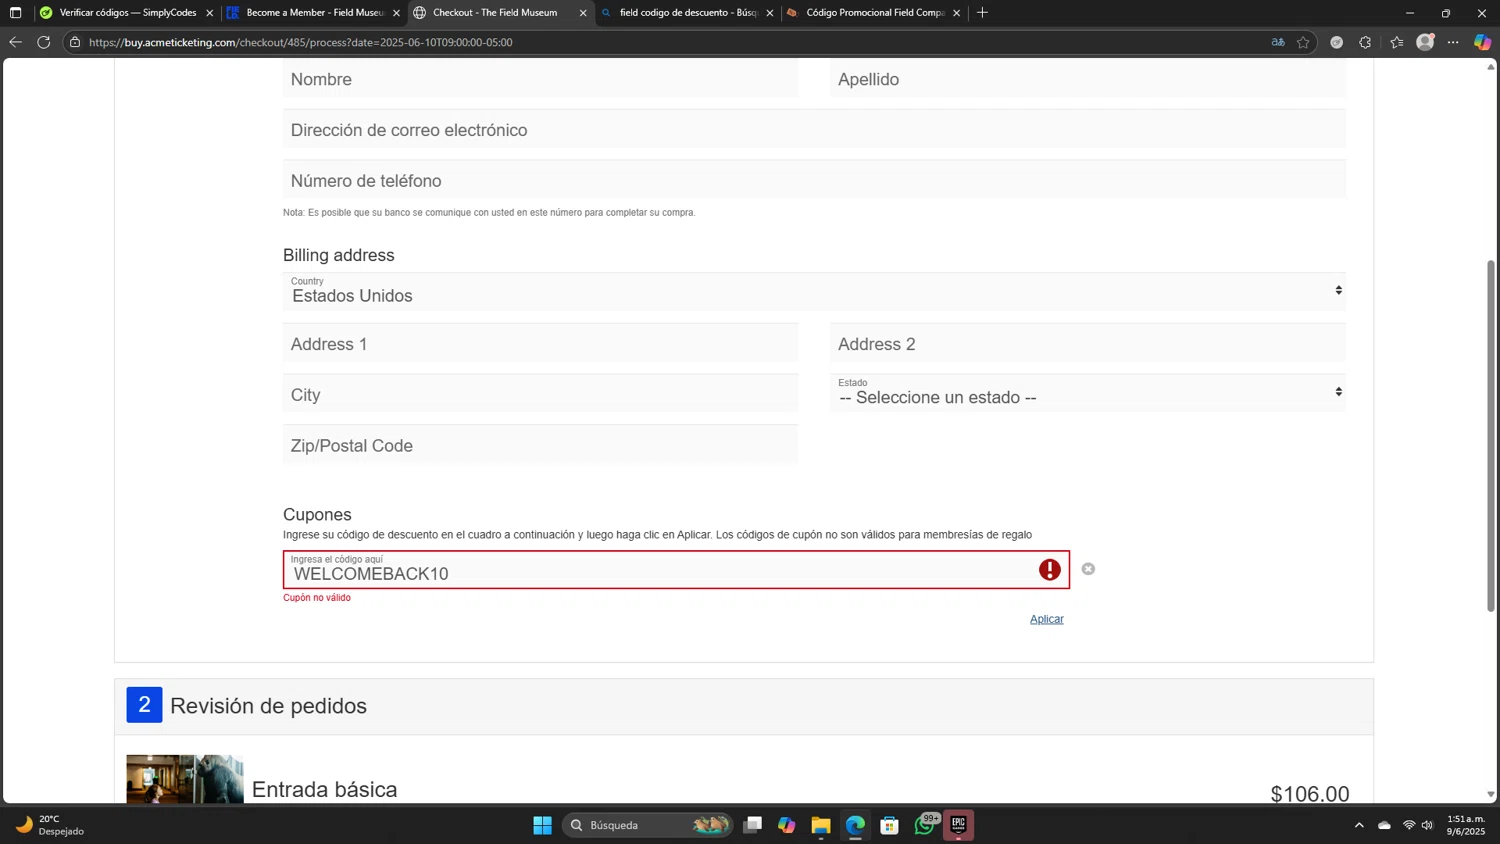
Task: Click the Aplicar coupon link
Action: (x=1046, y=619)
